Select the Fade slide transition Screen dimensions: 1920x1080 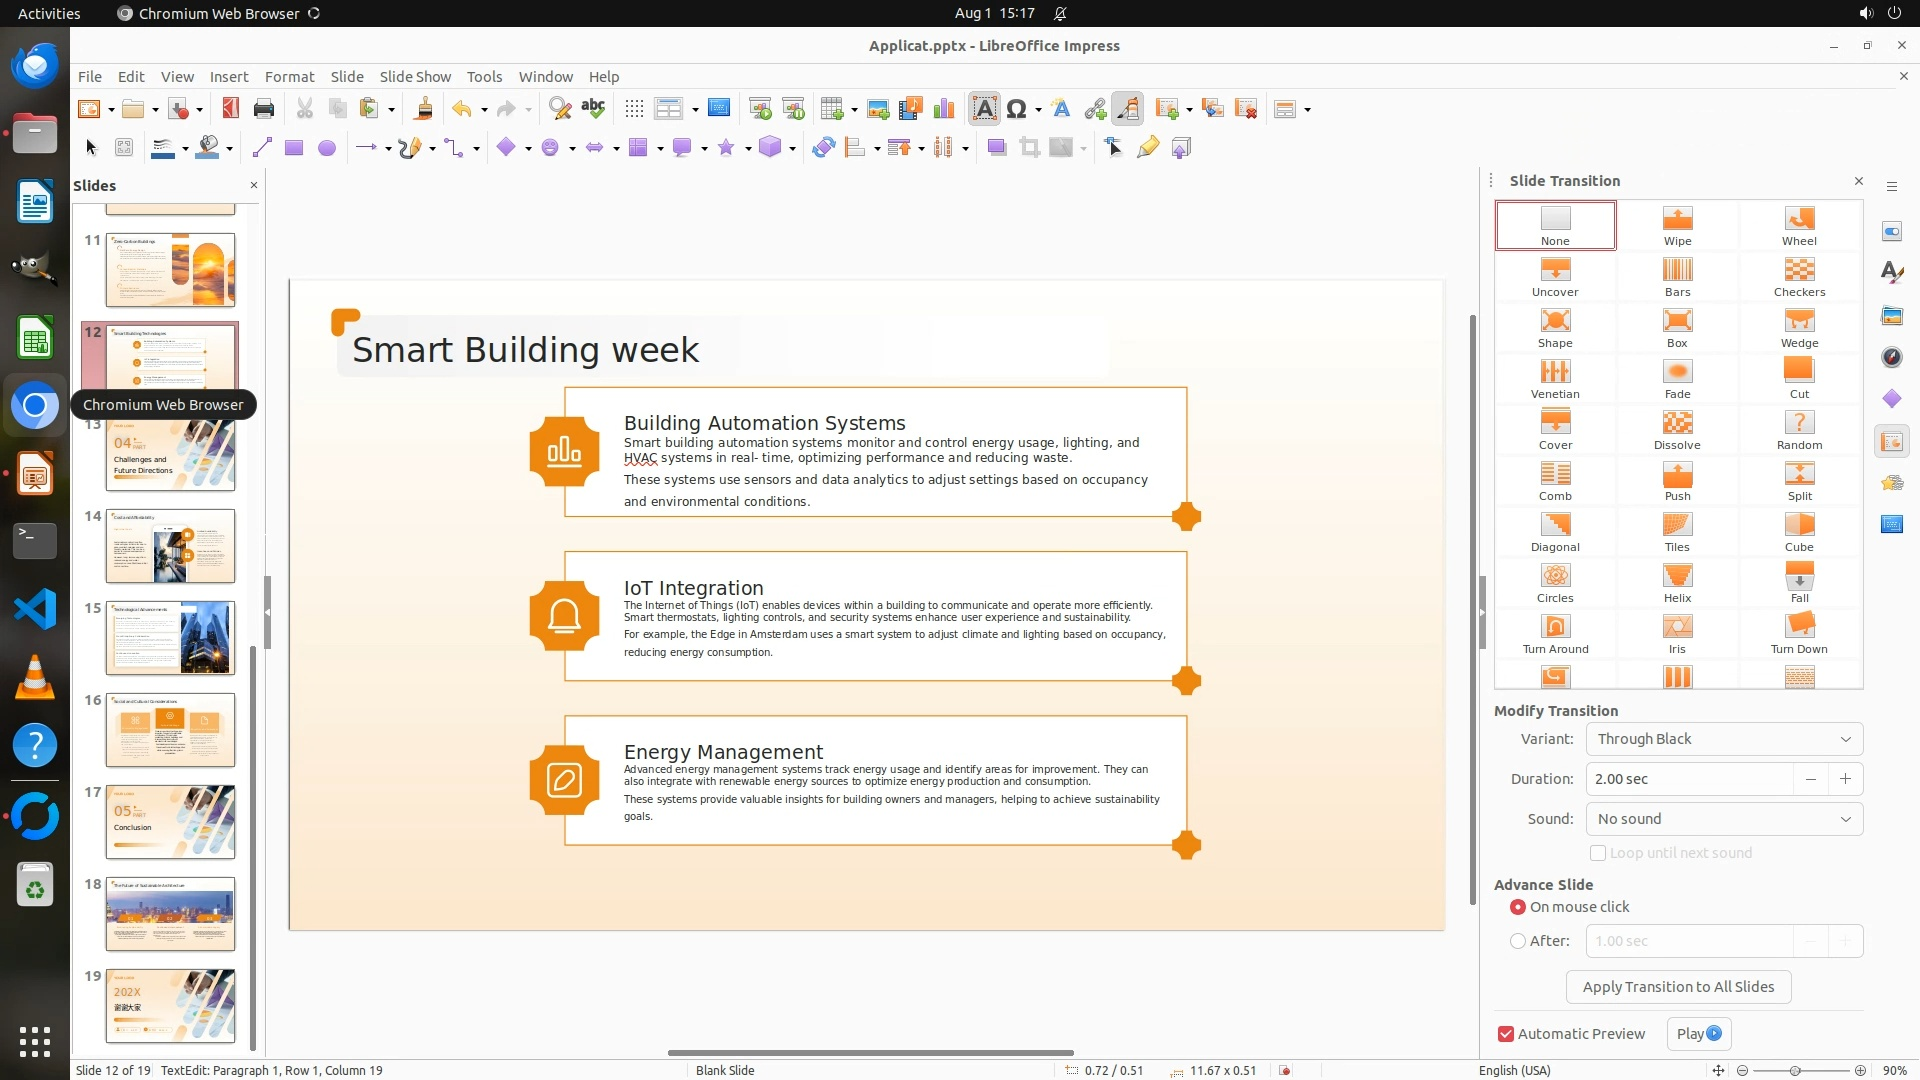[1677, 379]
